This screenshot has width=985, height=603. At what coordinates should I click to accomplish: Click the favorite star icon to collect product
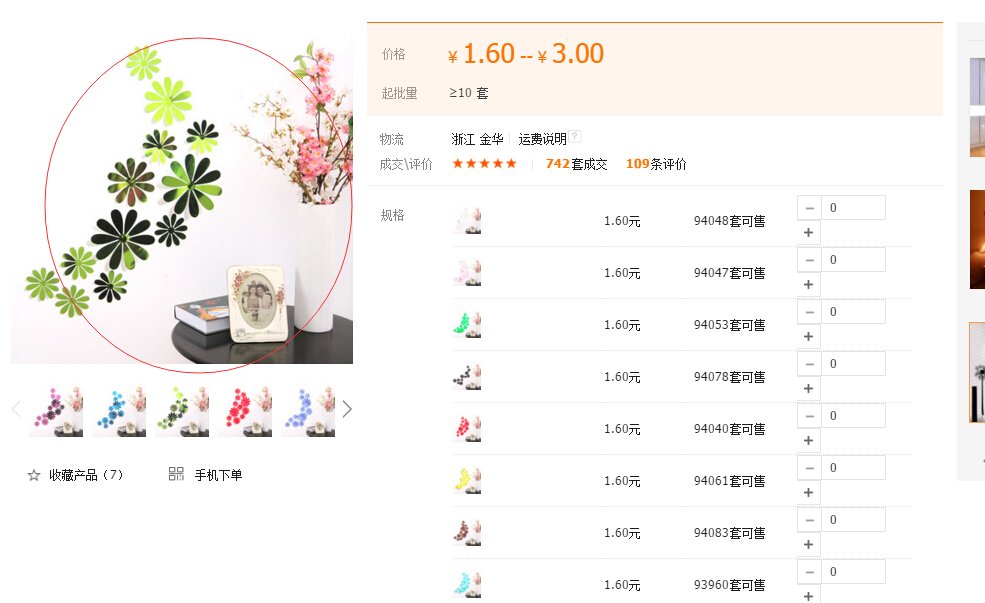34,475
